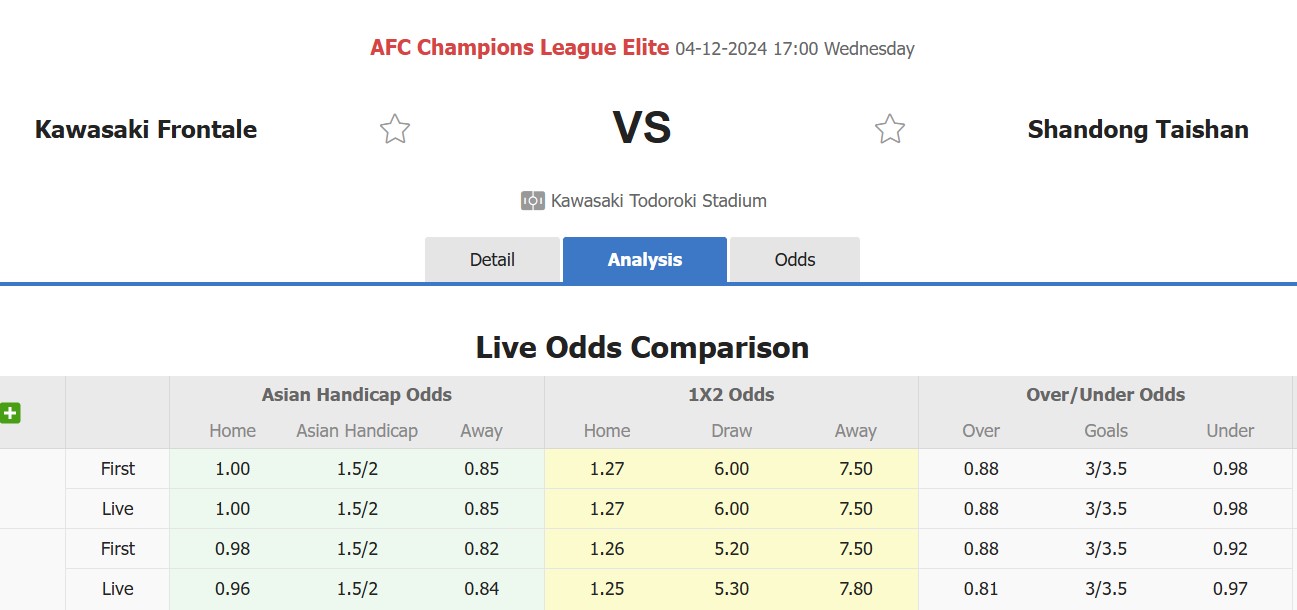The height and width of the screenshot is (610, 1297).
Task: Click the green plus expand icon
Action: pos(10,412)
